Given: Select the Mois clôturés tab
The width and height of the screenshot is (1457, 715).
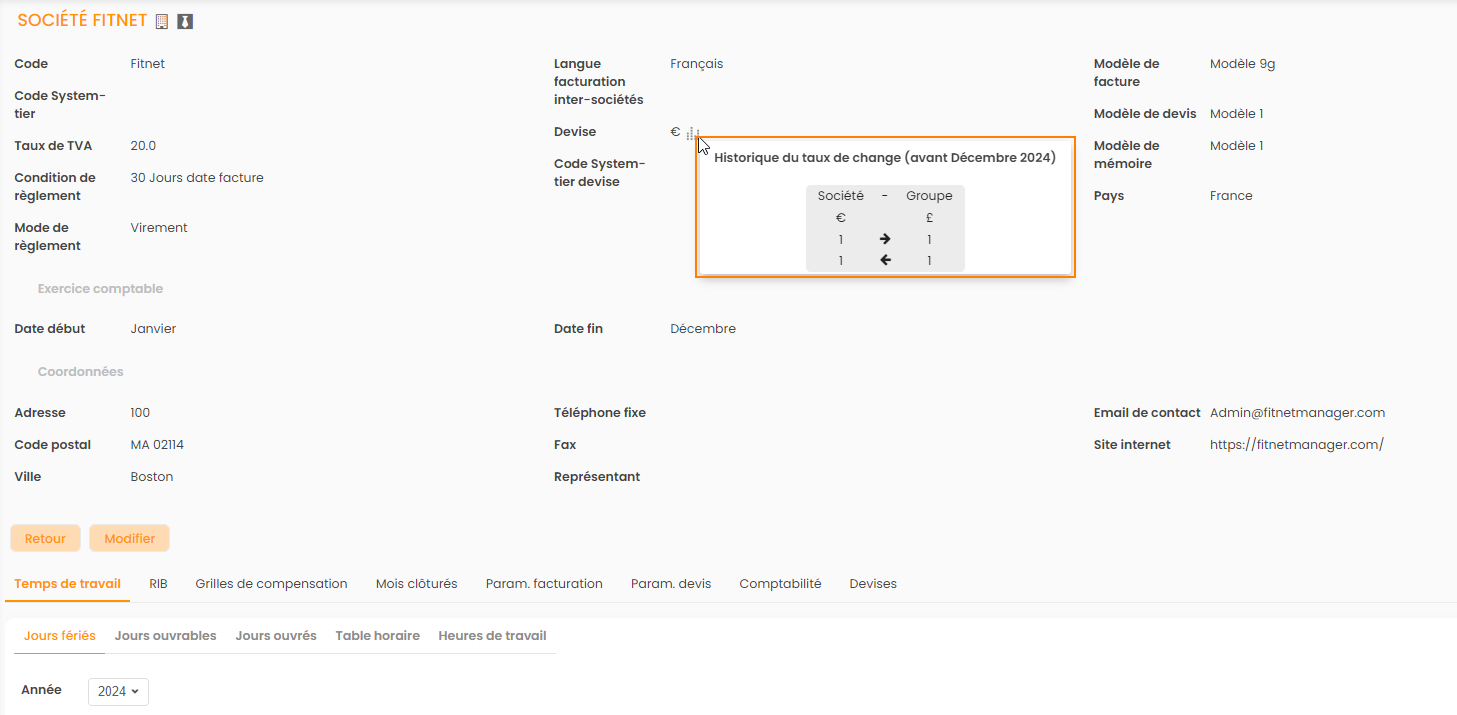Looking at the screenshot, I should click(x=416, y=584).
